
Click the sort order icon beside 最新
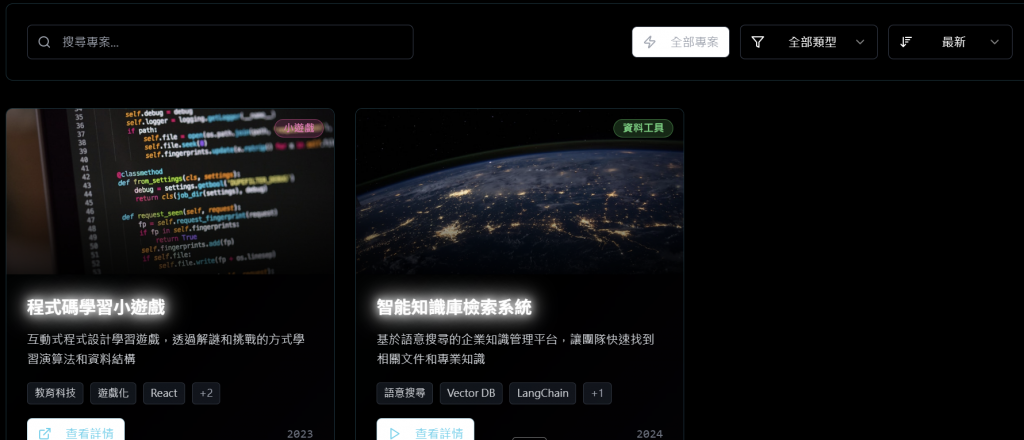(x=906, y=42)
